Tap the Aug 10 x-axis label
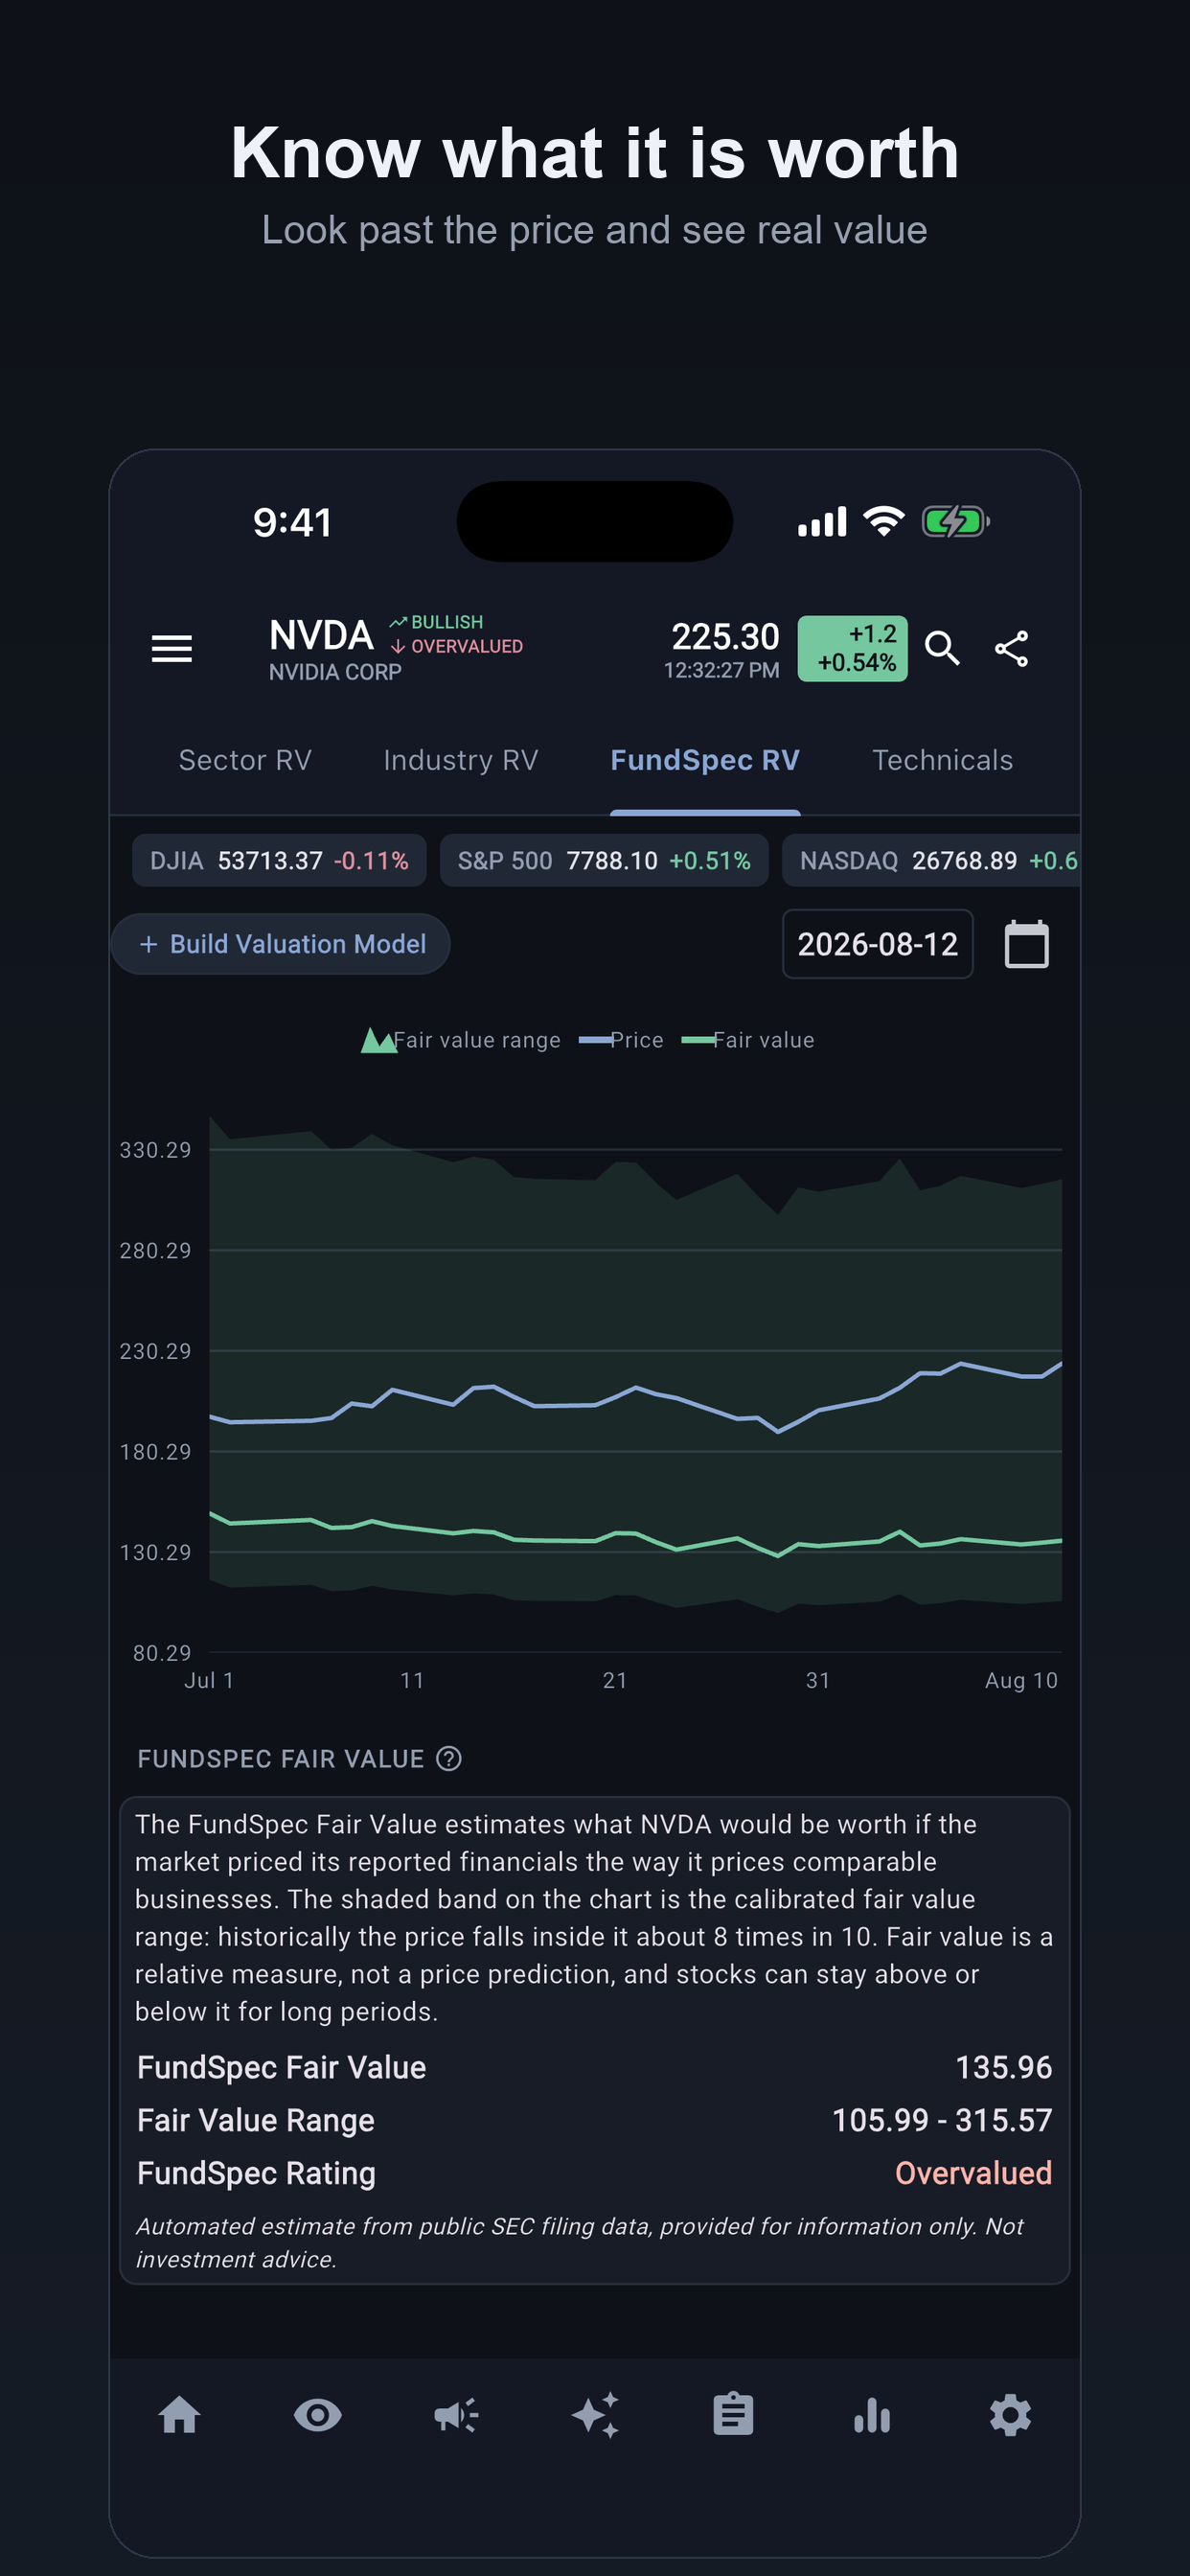1190x2576 pixels. [1021, 1680]
